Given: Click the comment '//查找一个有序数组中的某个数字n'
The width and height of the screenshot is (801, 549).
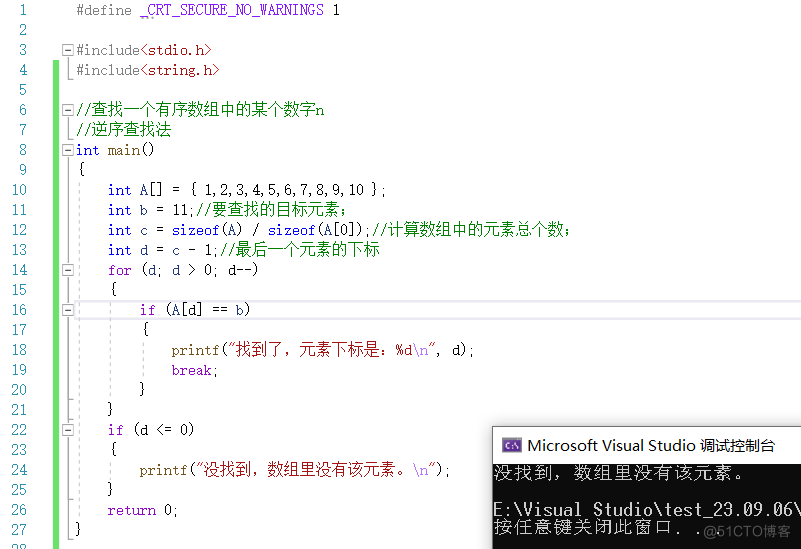Looking at the screenshot, I should click(200, 110).
